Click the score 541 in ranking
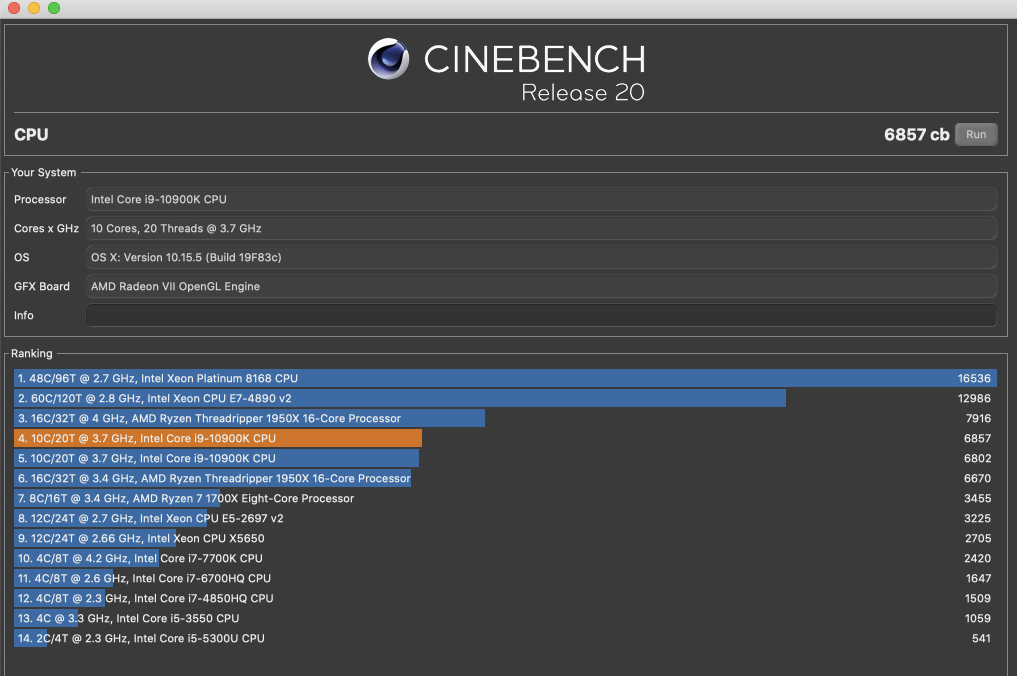Viewport: 1017px width, 676px height. 981,638
